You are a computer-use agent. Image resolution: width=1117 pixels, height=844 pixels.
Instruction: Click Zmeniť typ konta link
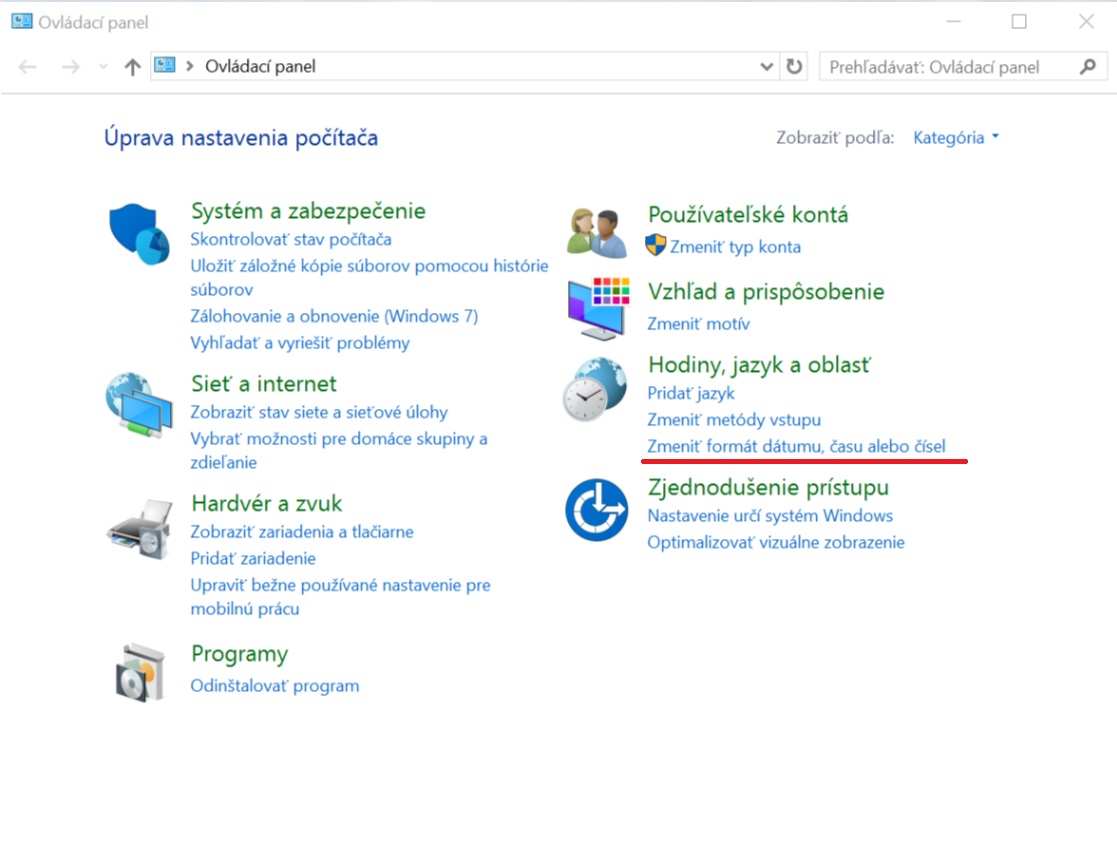pyautogui.click(x=735, y=246)
